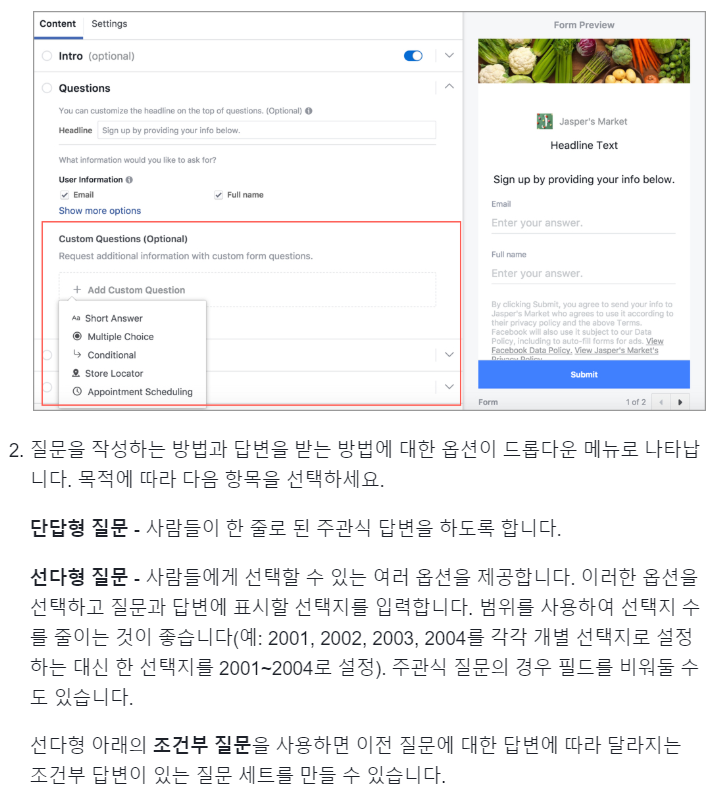Click the blue Submit button
The height and width of the screenshot is (789, 713).
pyautogui.click(x=584, y=374)
